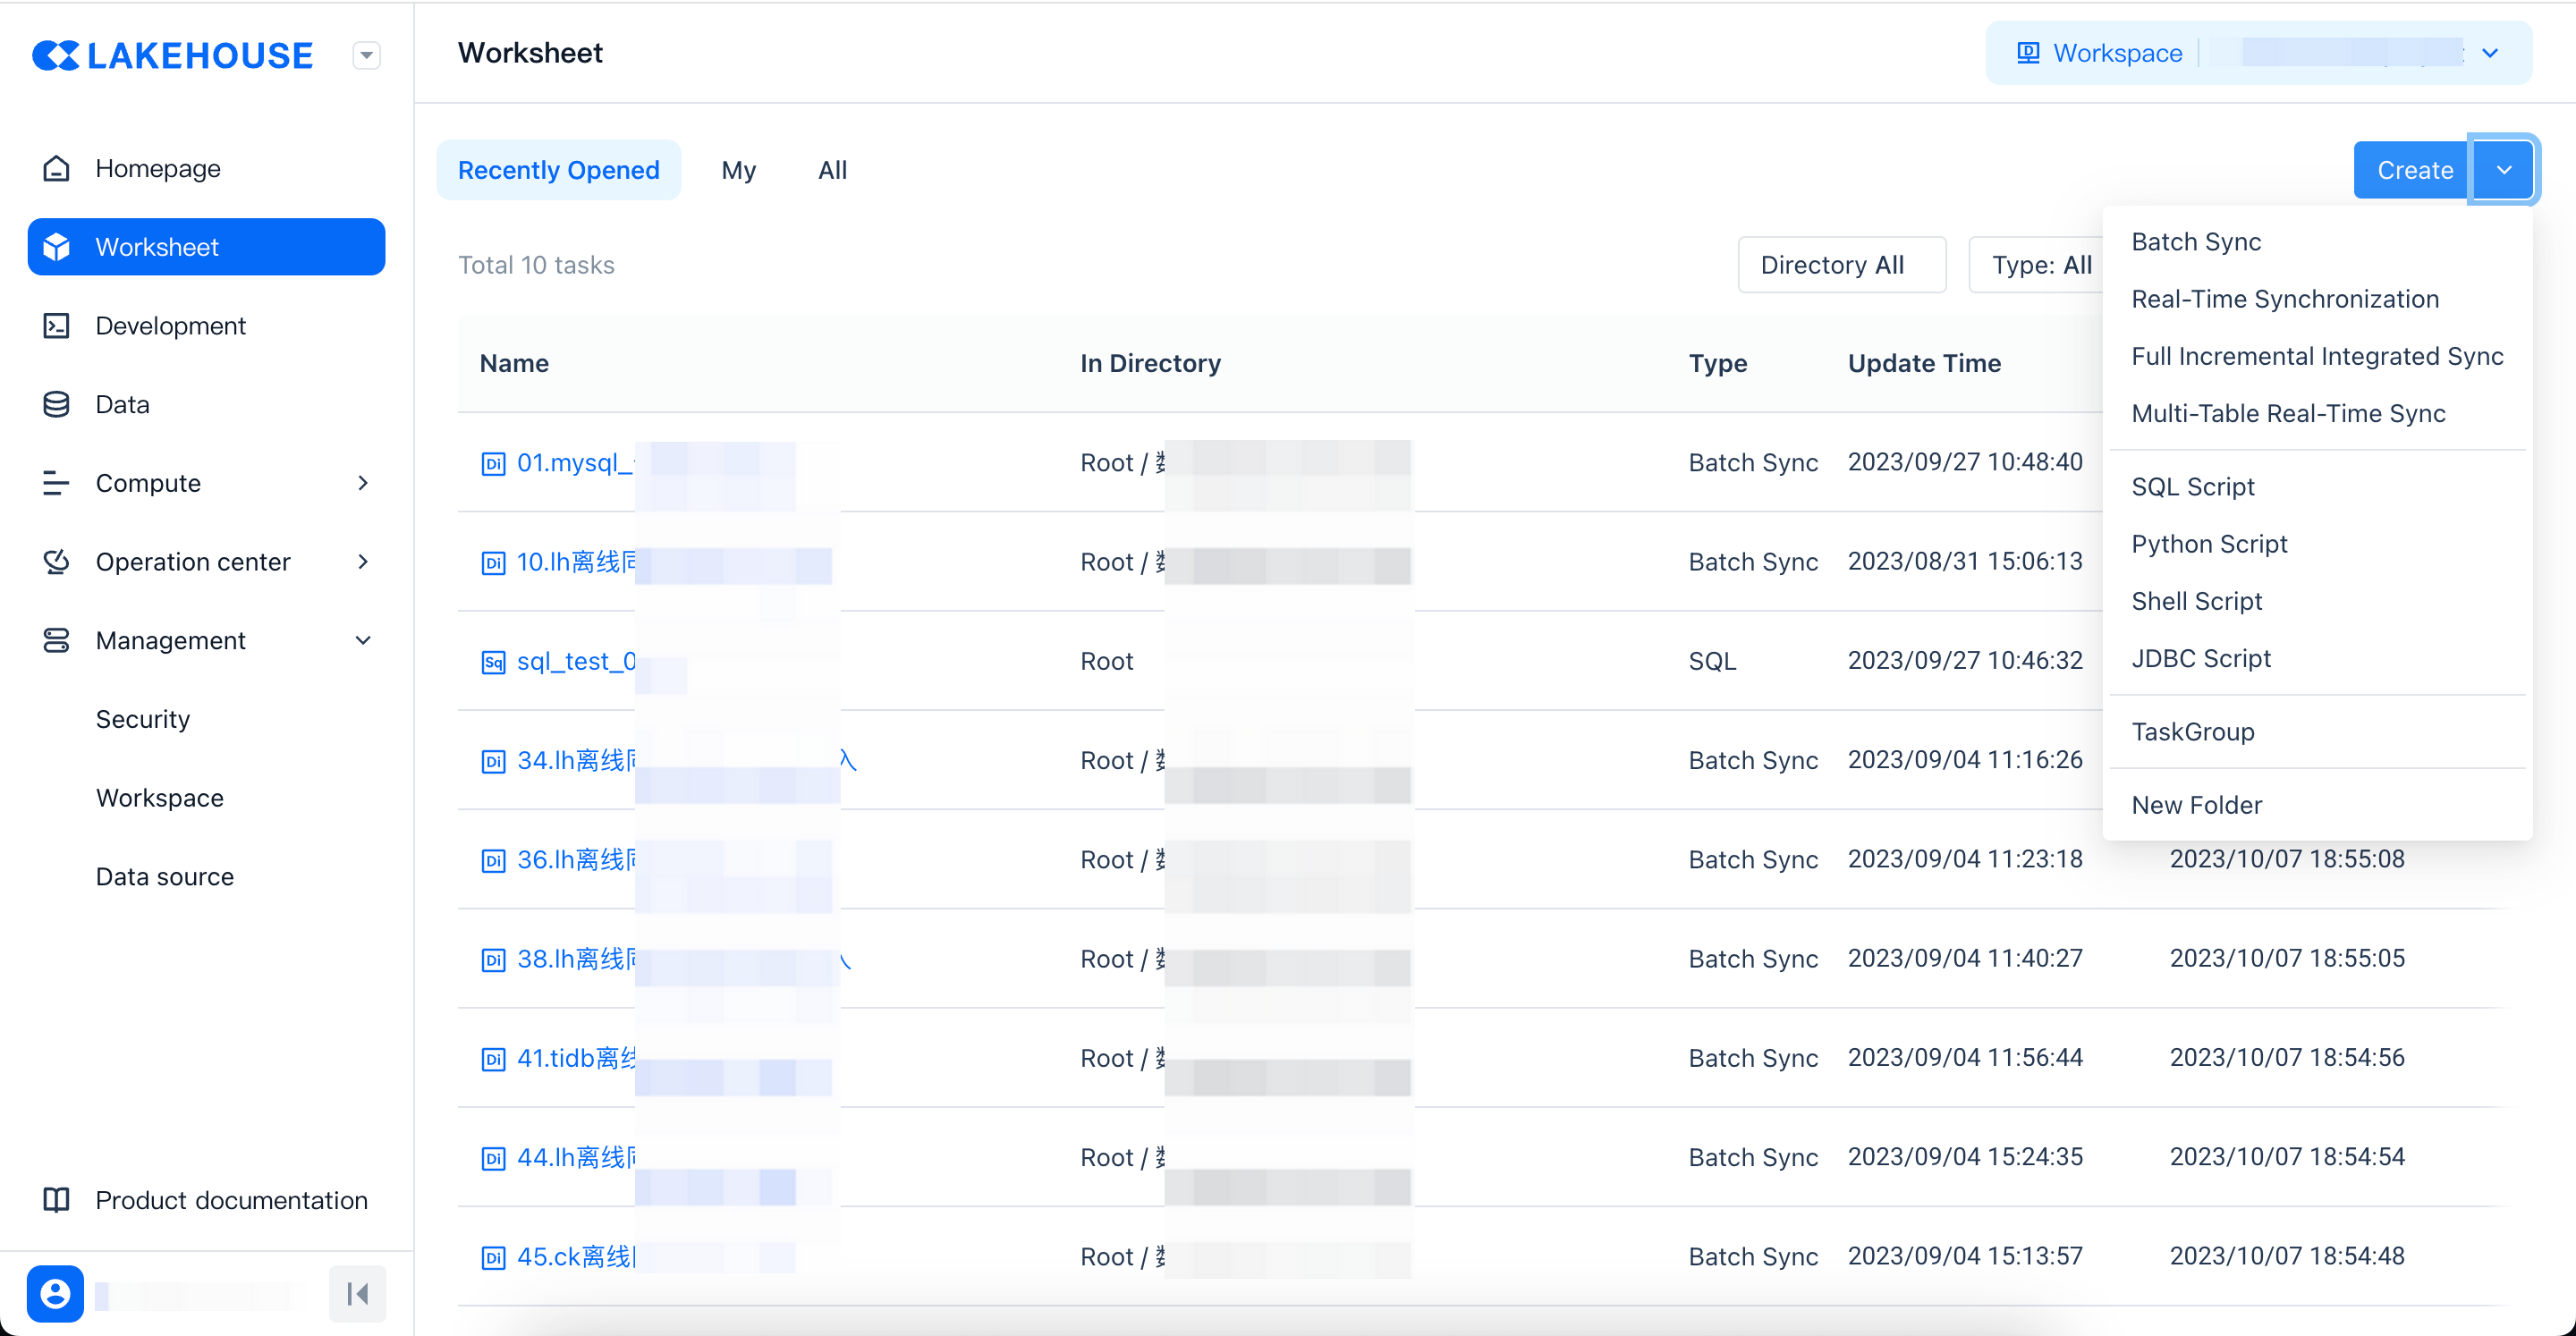Open the Workspace selector dropdown
This screenshot has width=2576, height=1336.
coord(2490,53)
